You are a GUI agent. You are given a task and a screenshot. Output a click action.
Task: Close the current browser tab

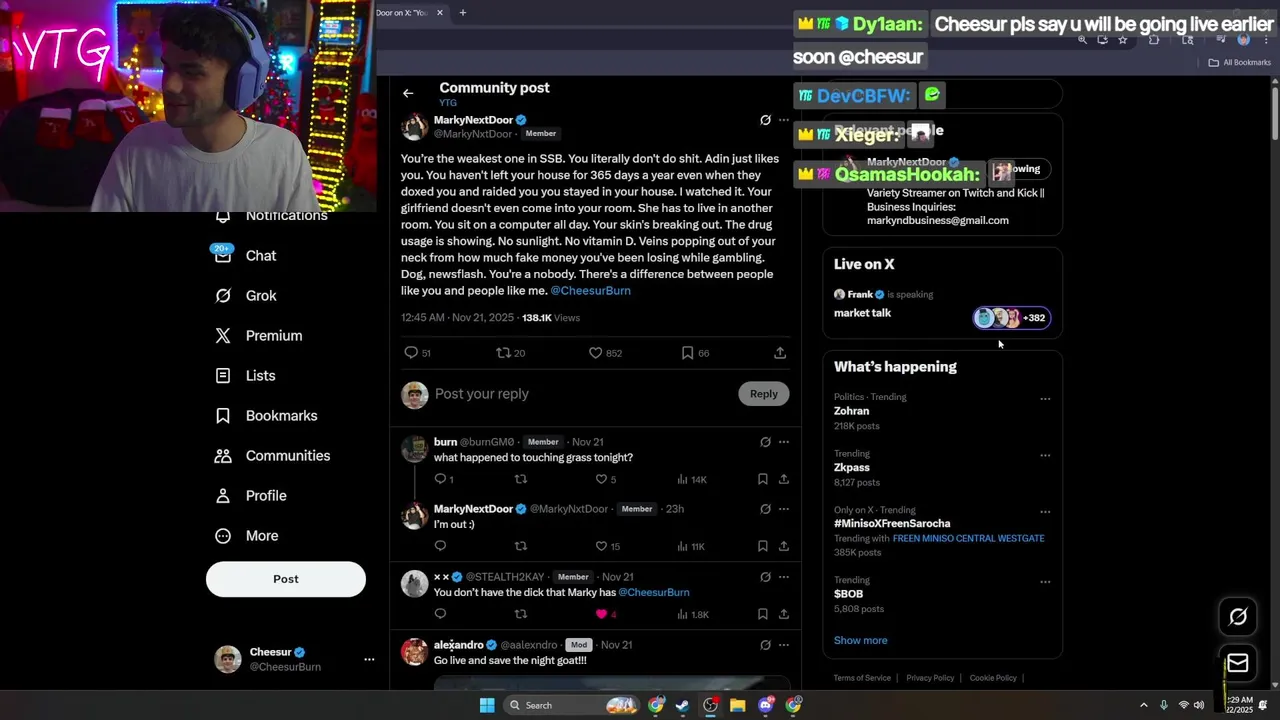coord(439,13)
